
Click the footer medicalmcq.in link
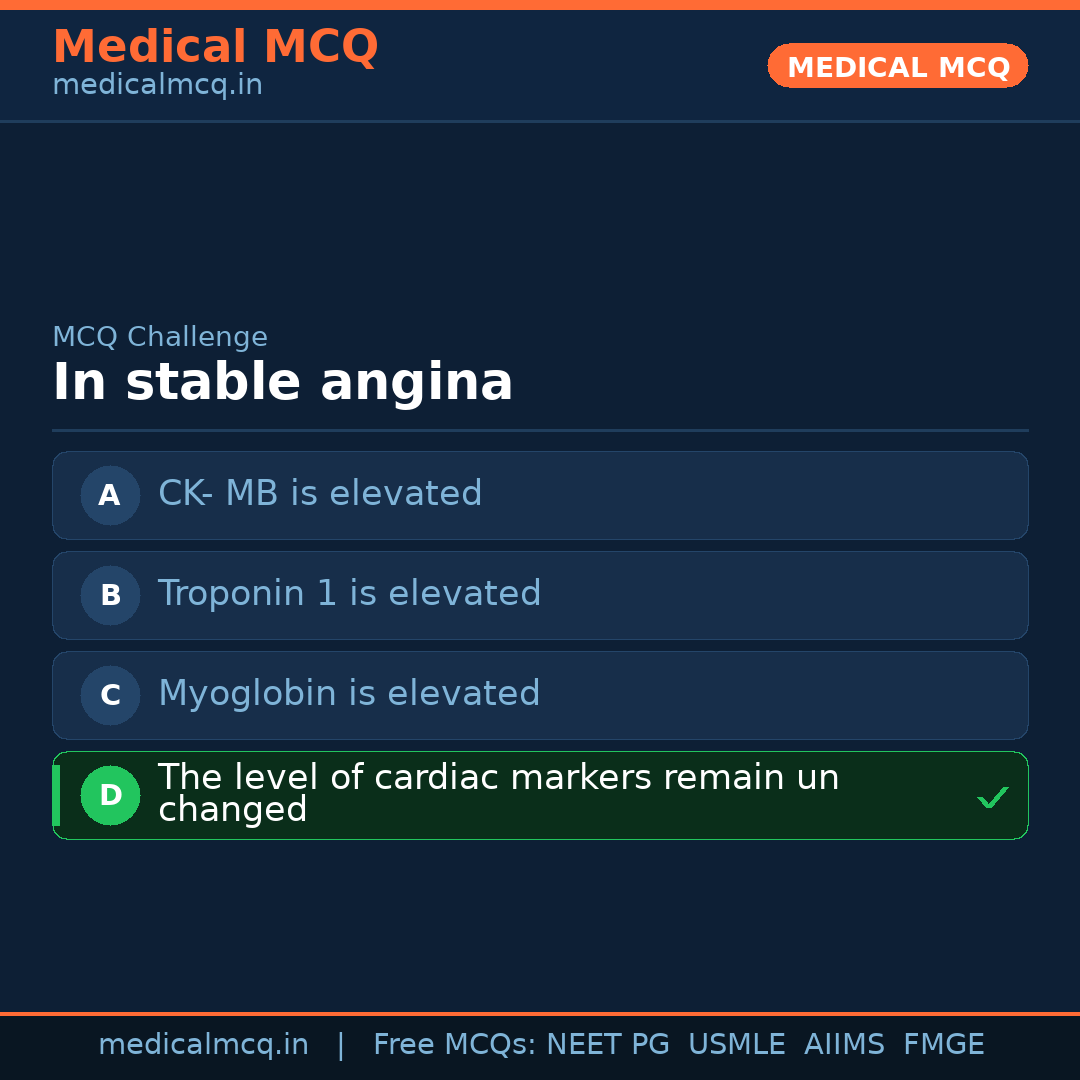203,1044
